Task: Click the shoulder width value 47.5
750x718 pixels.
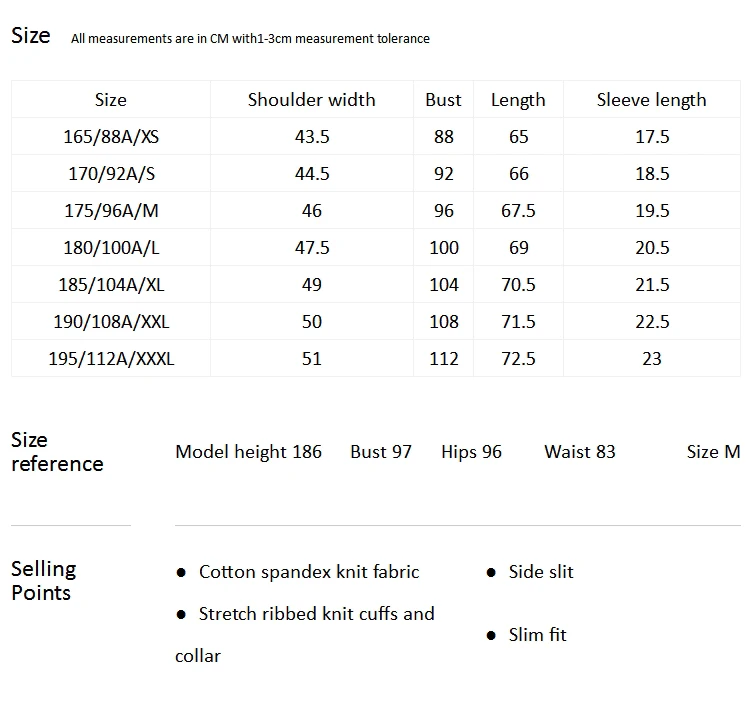Action: point(312,248)
